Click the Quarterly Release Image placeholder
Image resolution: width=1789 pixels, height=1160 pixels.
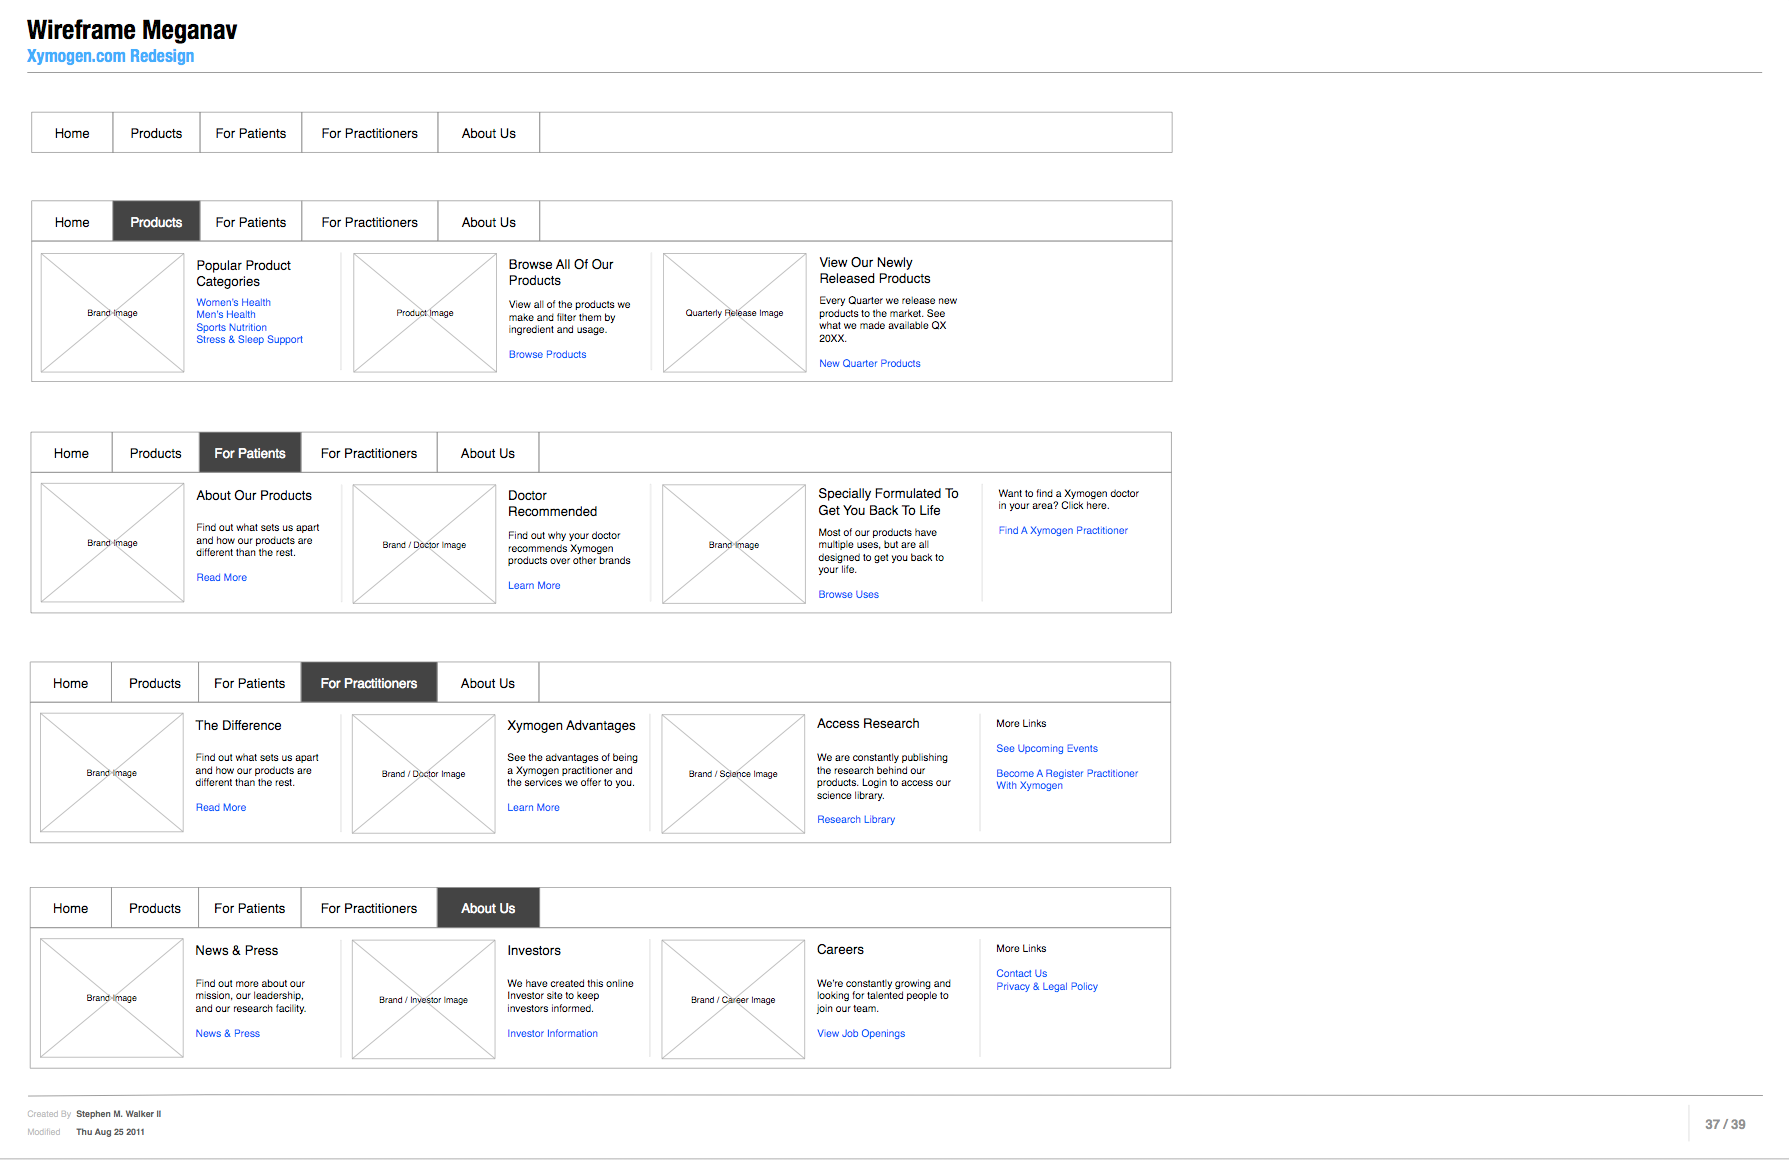[x=734, y=313]
